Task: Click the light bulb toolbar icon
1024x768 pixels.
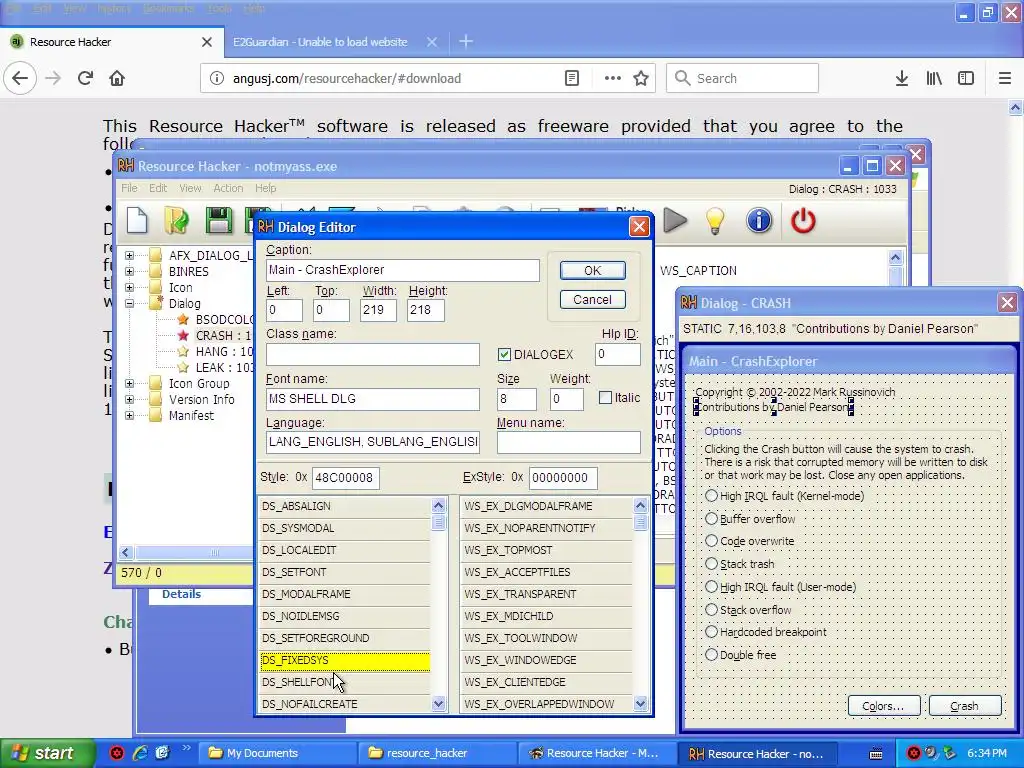Action: pos(715,221)
